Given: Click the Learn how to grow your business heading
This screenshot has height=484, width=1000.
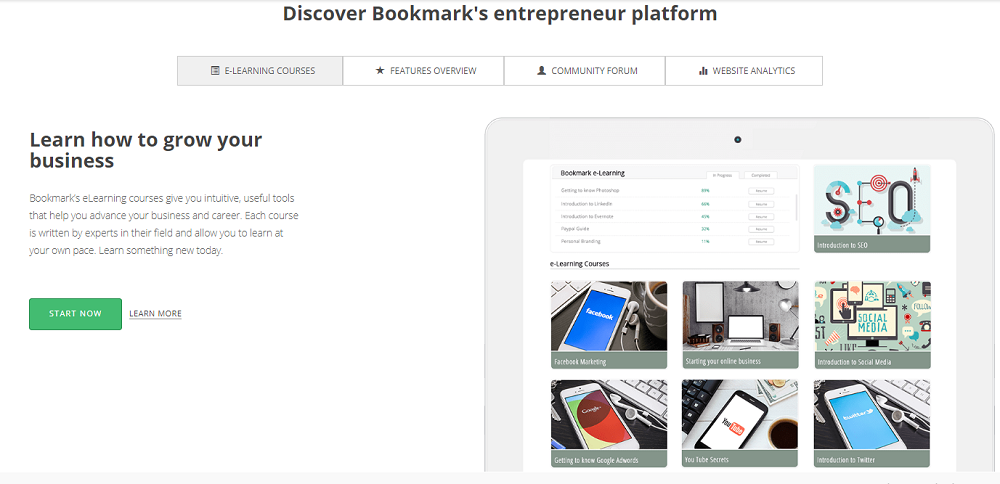Looking at the screenshot, I should (145, 150).
